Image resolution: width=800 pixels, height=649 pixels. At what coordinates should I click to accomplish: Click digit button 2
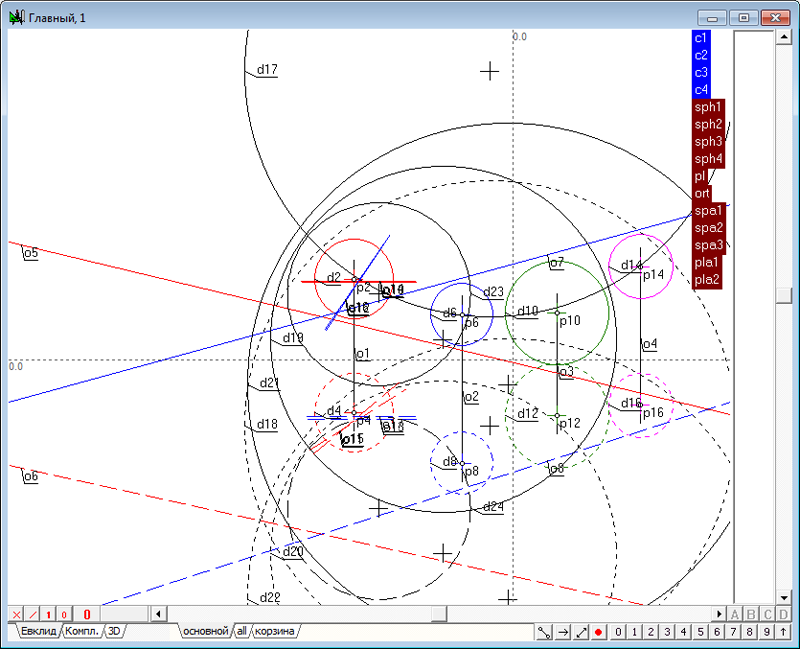coord(651,632)
